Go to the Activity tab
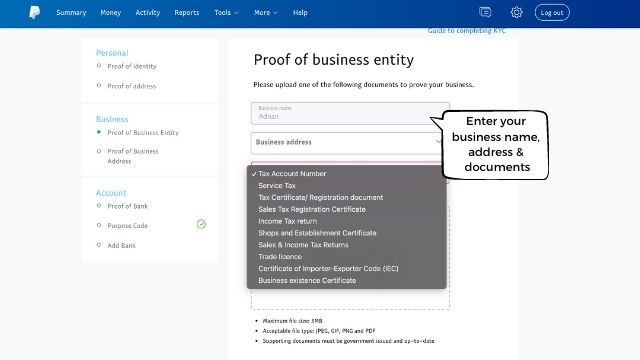Screen dimensions: 640x360 148,13
